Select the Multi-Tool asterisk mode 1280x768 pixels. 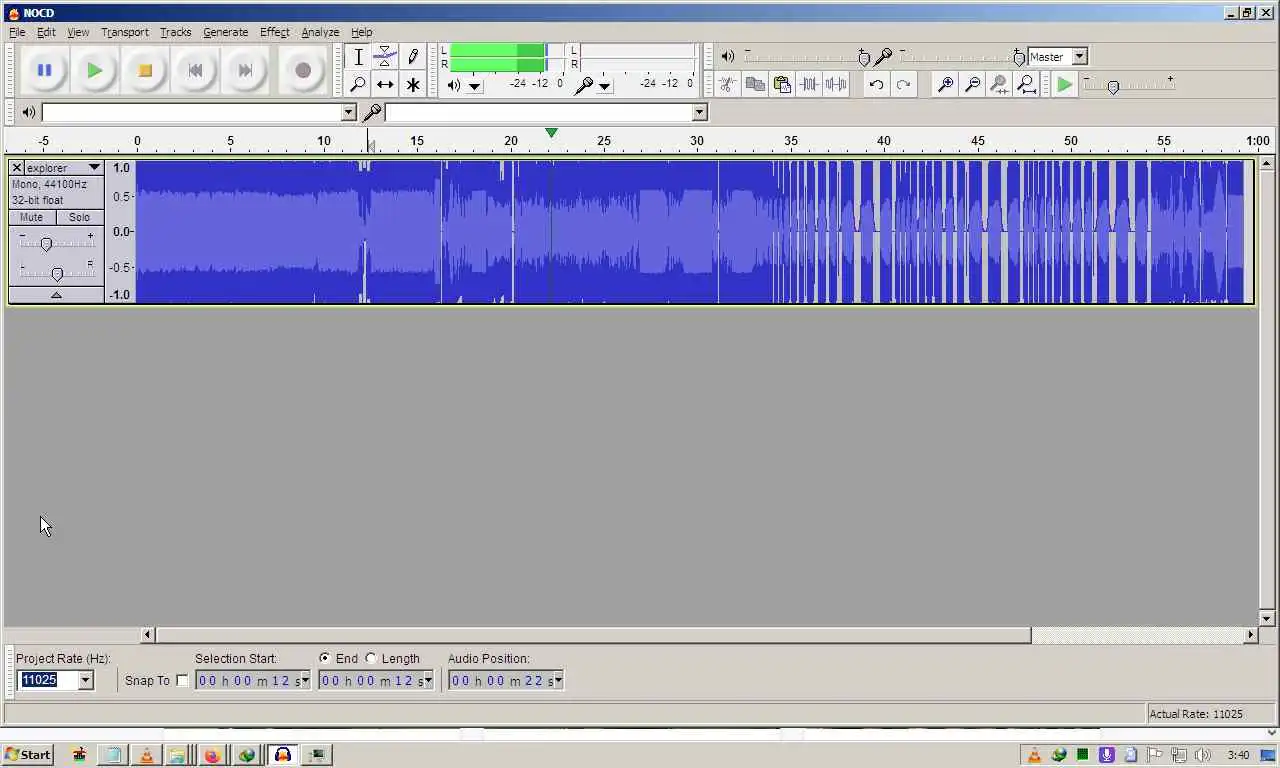point(412,84)
